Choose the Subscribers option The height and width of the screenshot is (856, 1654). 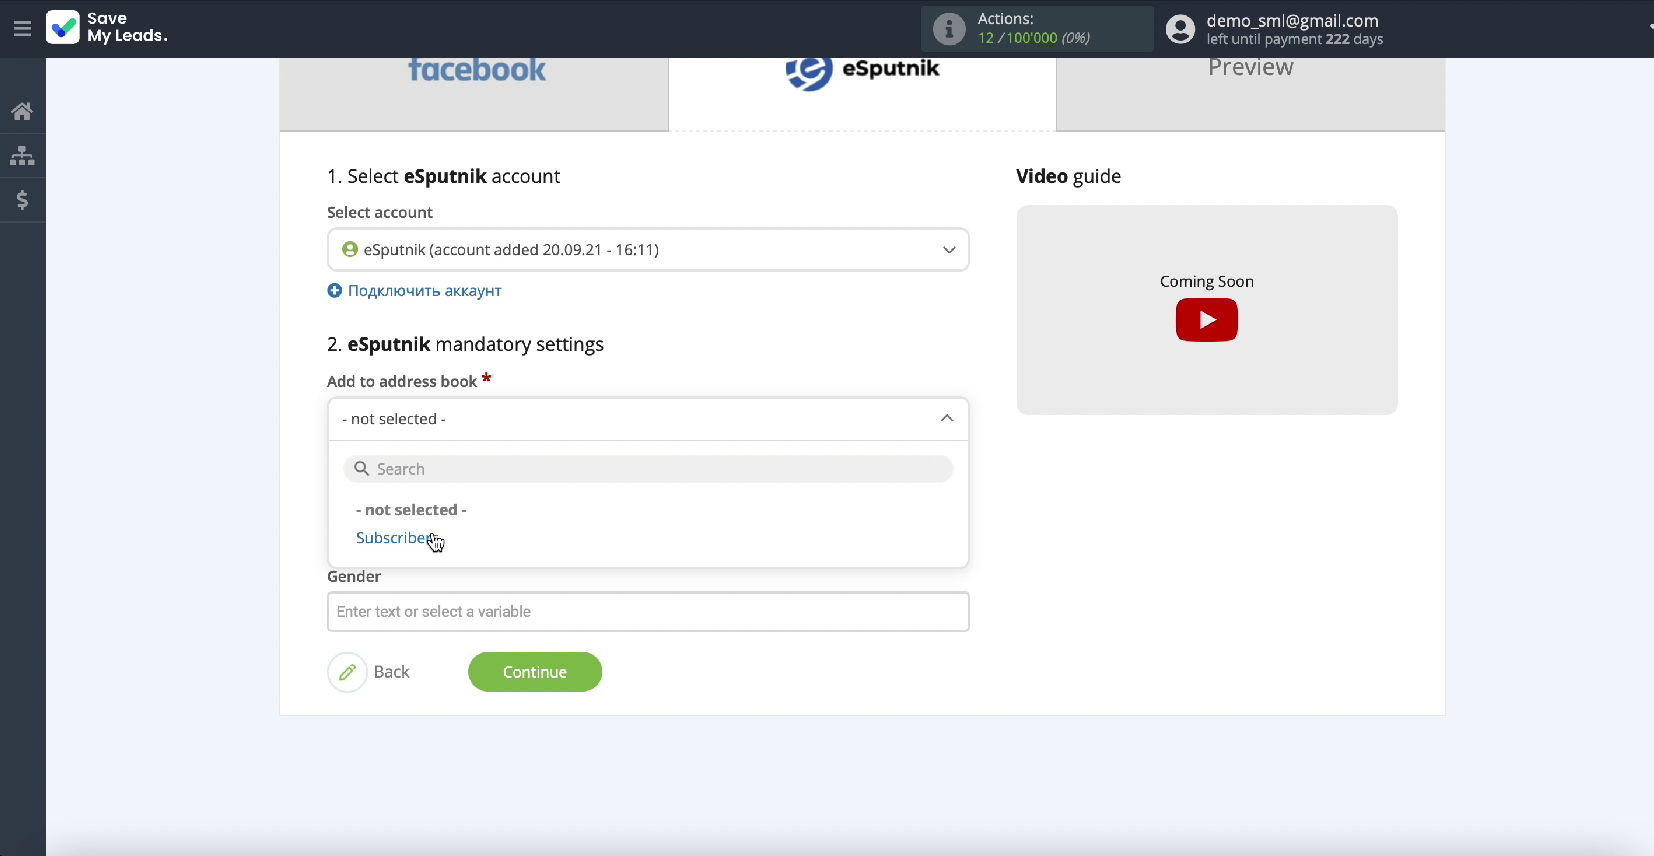pyautogui.click(x=396, y=538)
